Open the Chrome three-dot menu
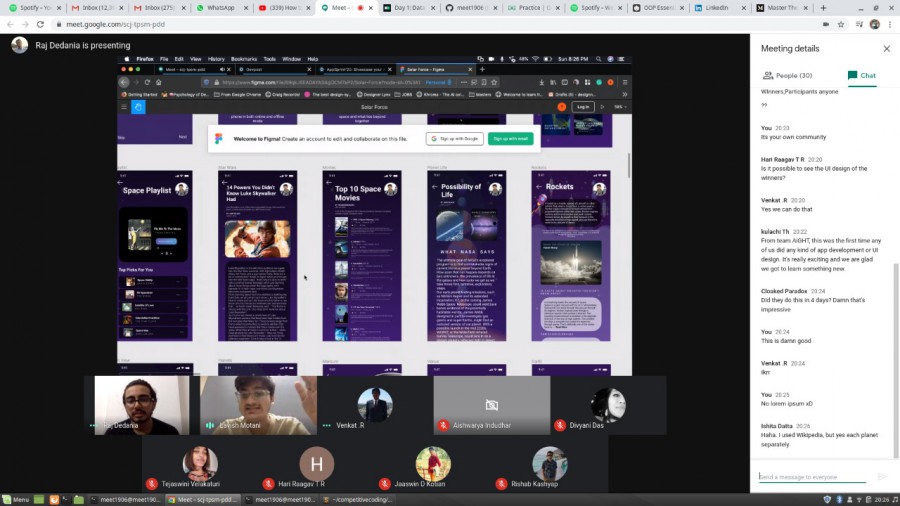Viewport: 900px width, 506px height. (x=889, y=24)
